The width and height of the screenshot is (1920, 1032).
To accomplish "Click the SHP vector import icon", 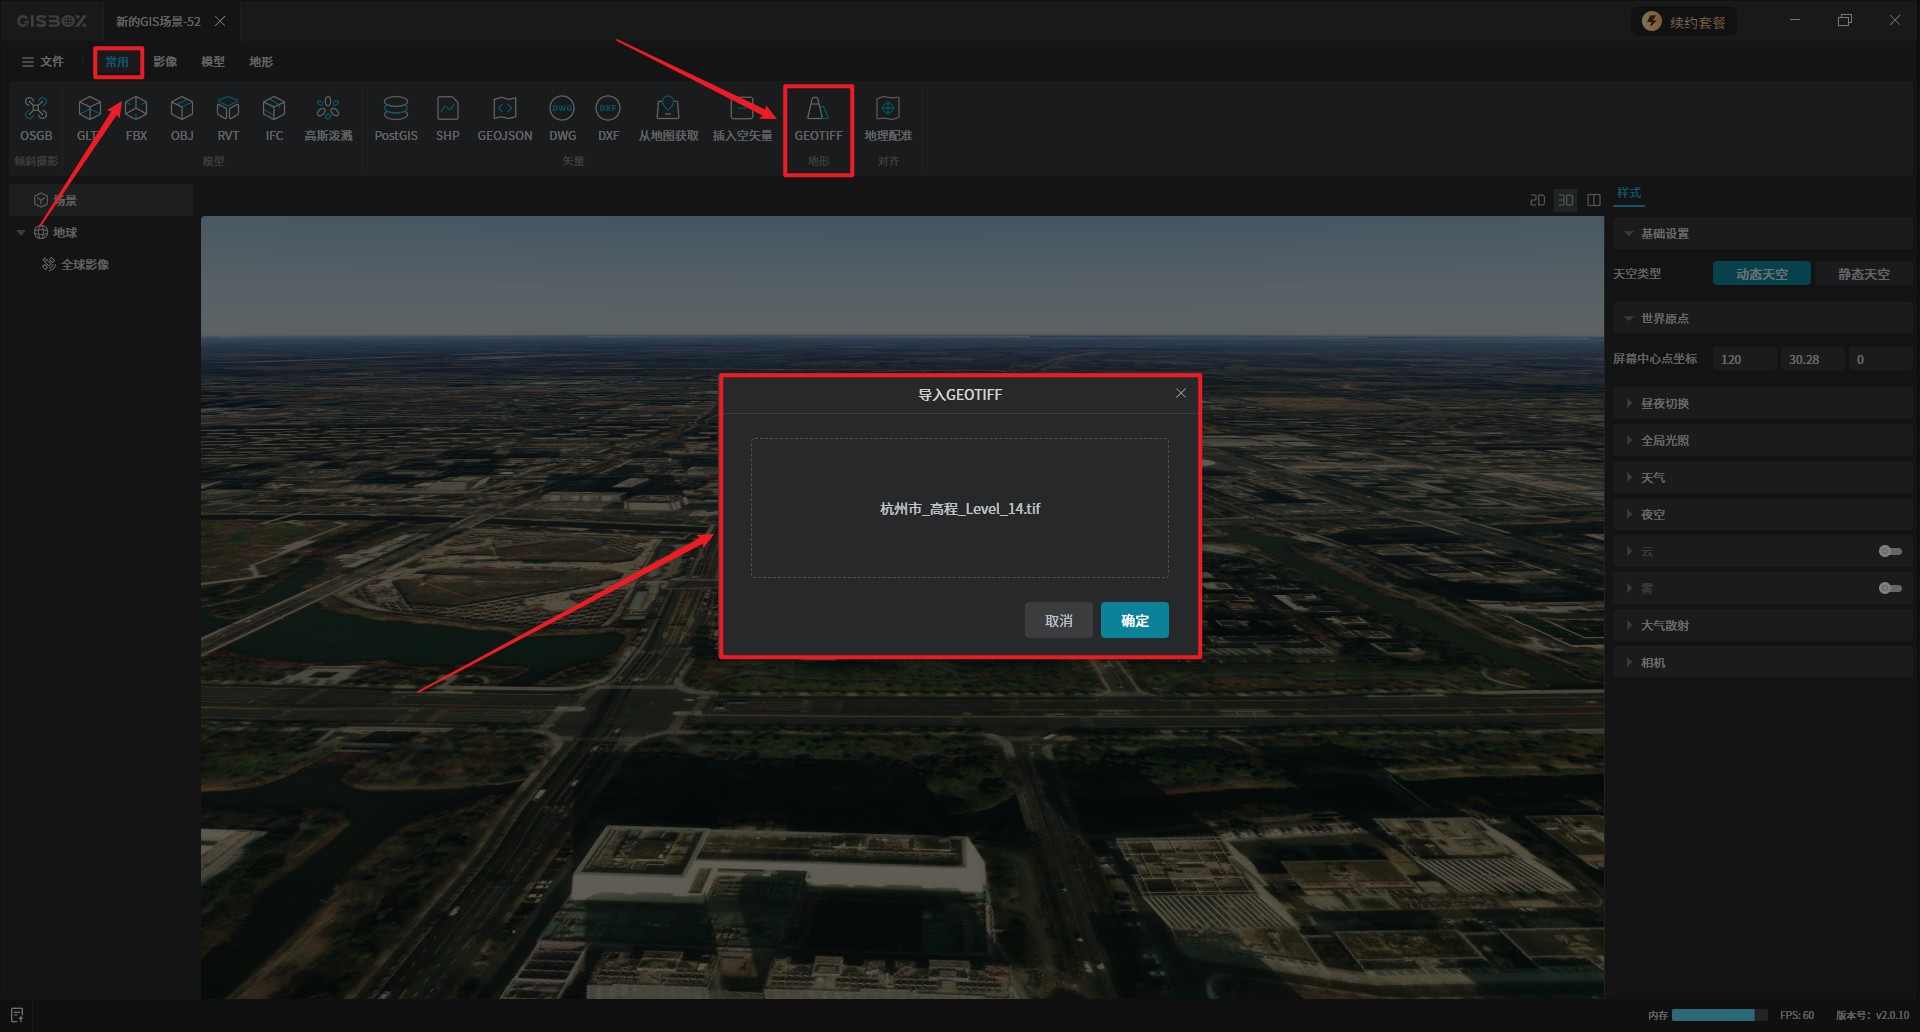I will tap(447, 109).
